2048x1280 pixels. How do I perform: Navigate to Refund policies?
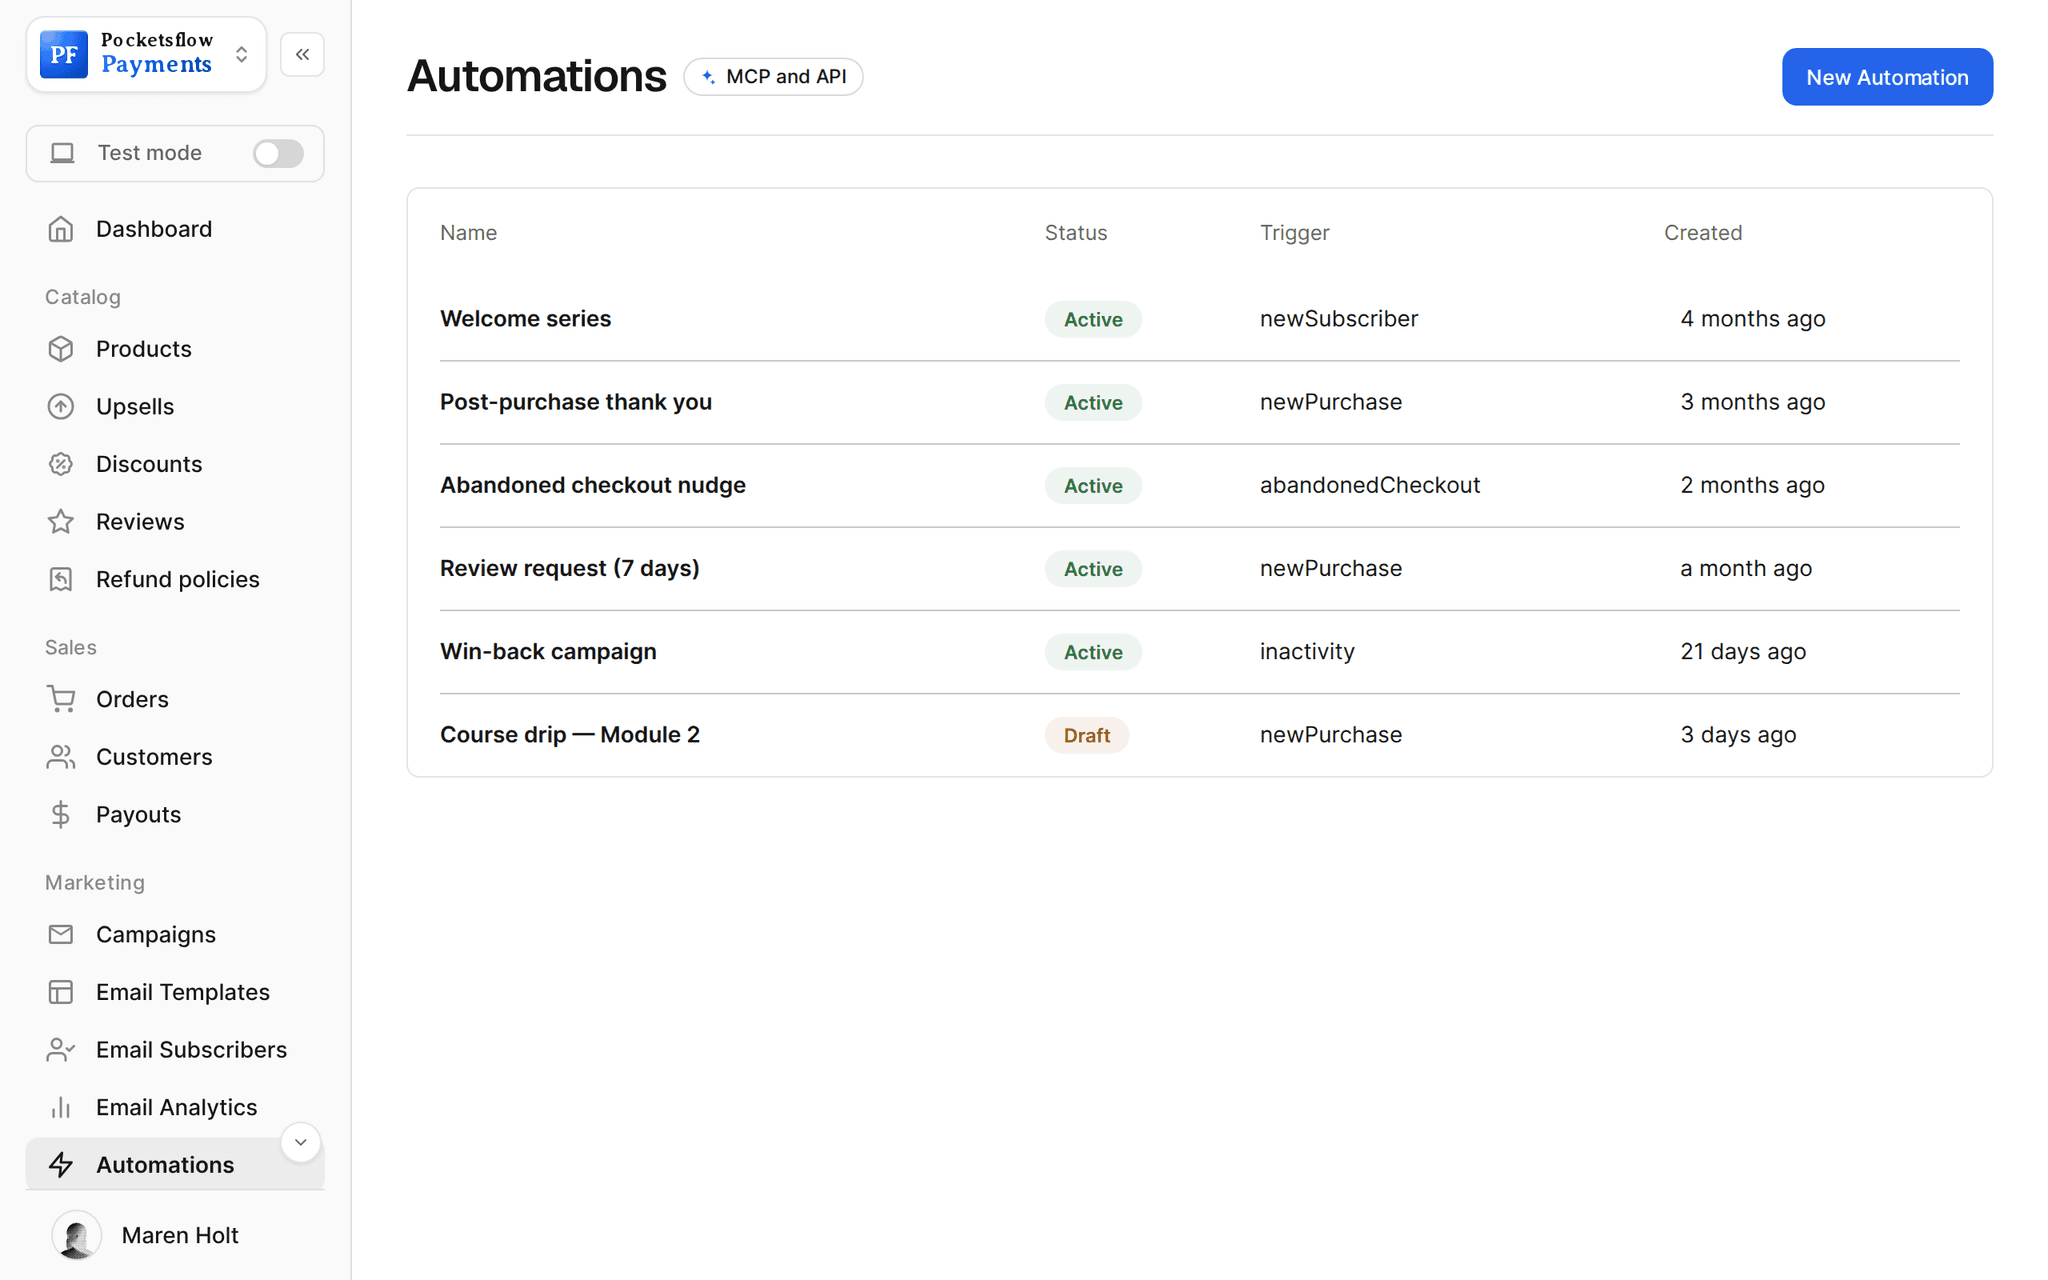pos(175,579)
